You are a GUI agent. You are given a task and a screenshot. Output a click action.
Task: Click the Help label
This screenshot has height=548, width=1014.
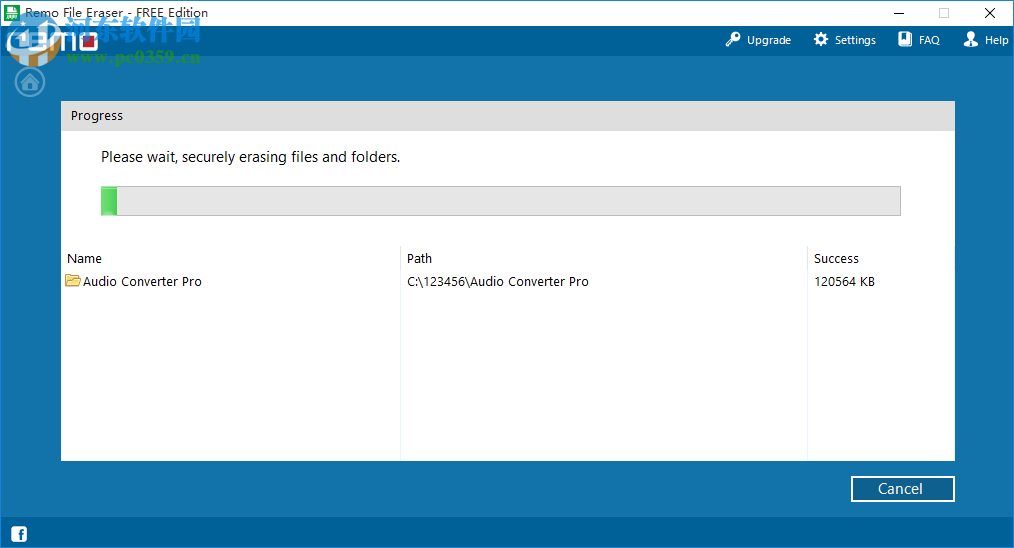click(997, 40)
